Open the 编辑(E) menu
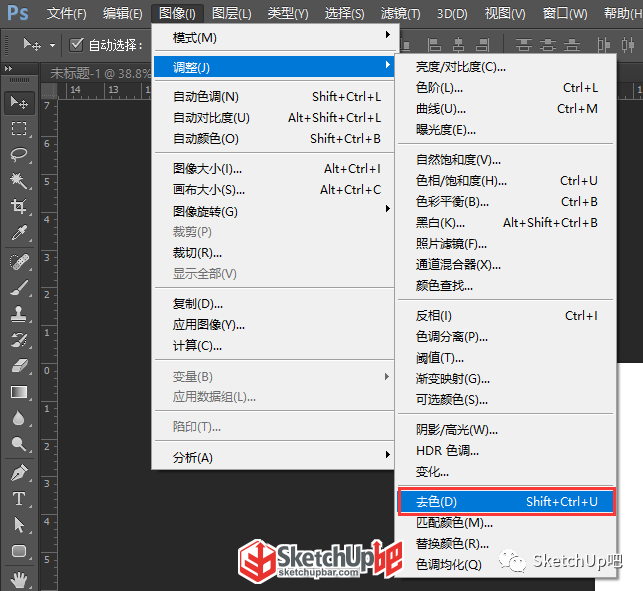This screenshot has height=591, width=643. (123, 14)
